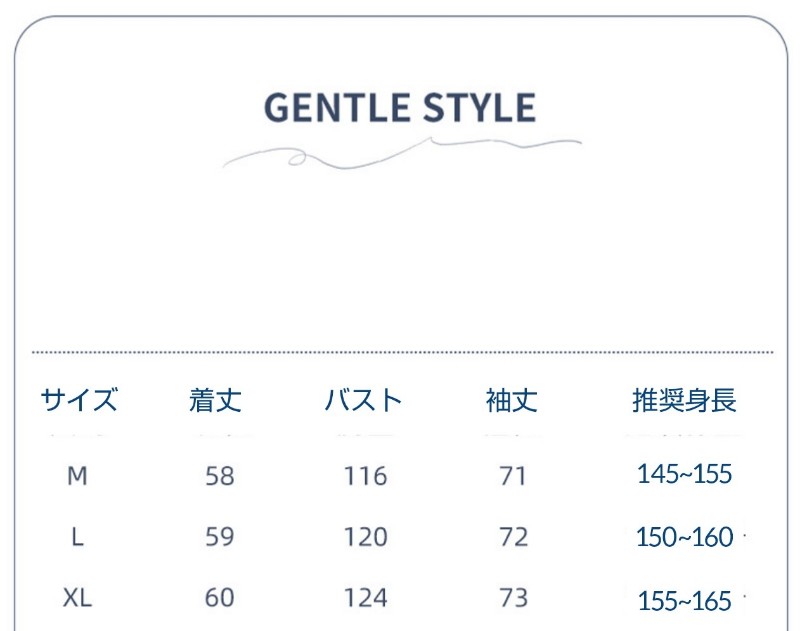
Task: Click the 58 length value
Action: point(220,476)
